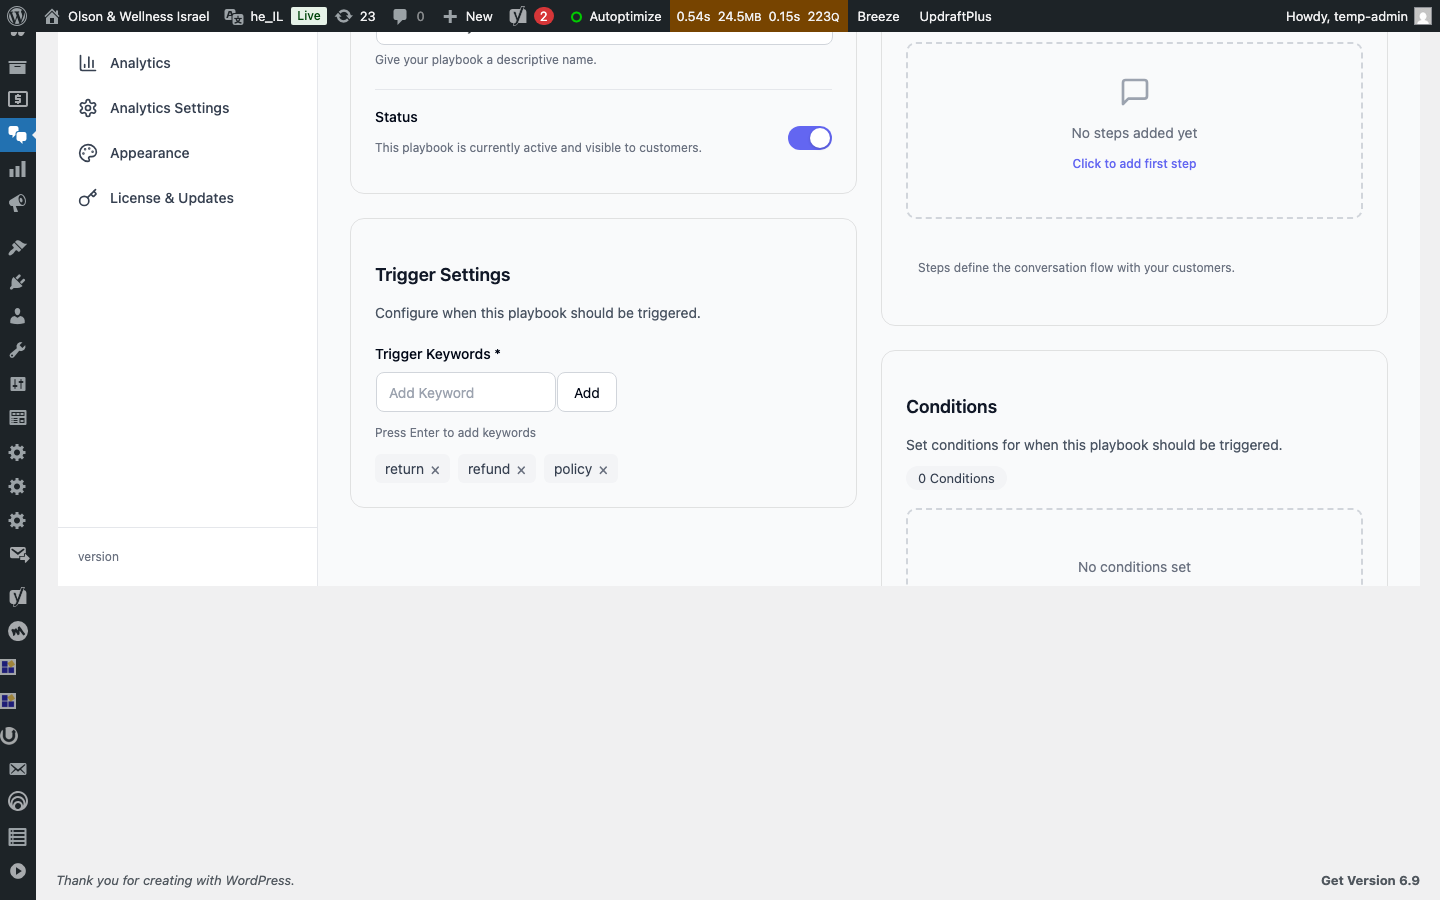Image resolution: width=1440 pixels, height=900 pixels.
Task: Click the Add keyword button
Action: point(586,393)
